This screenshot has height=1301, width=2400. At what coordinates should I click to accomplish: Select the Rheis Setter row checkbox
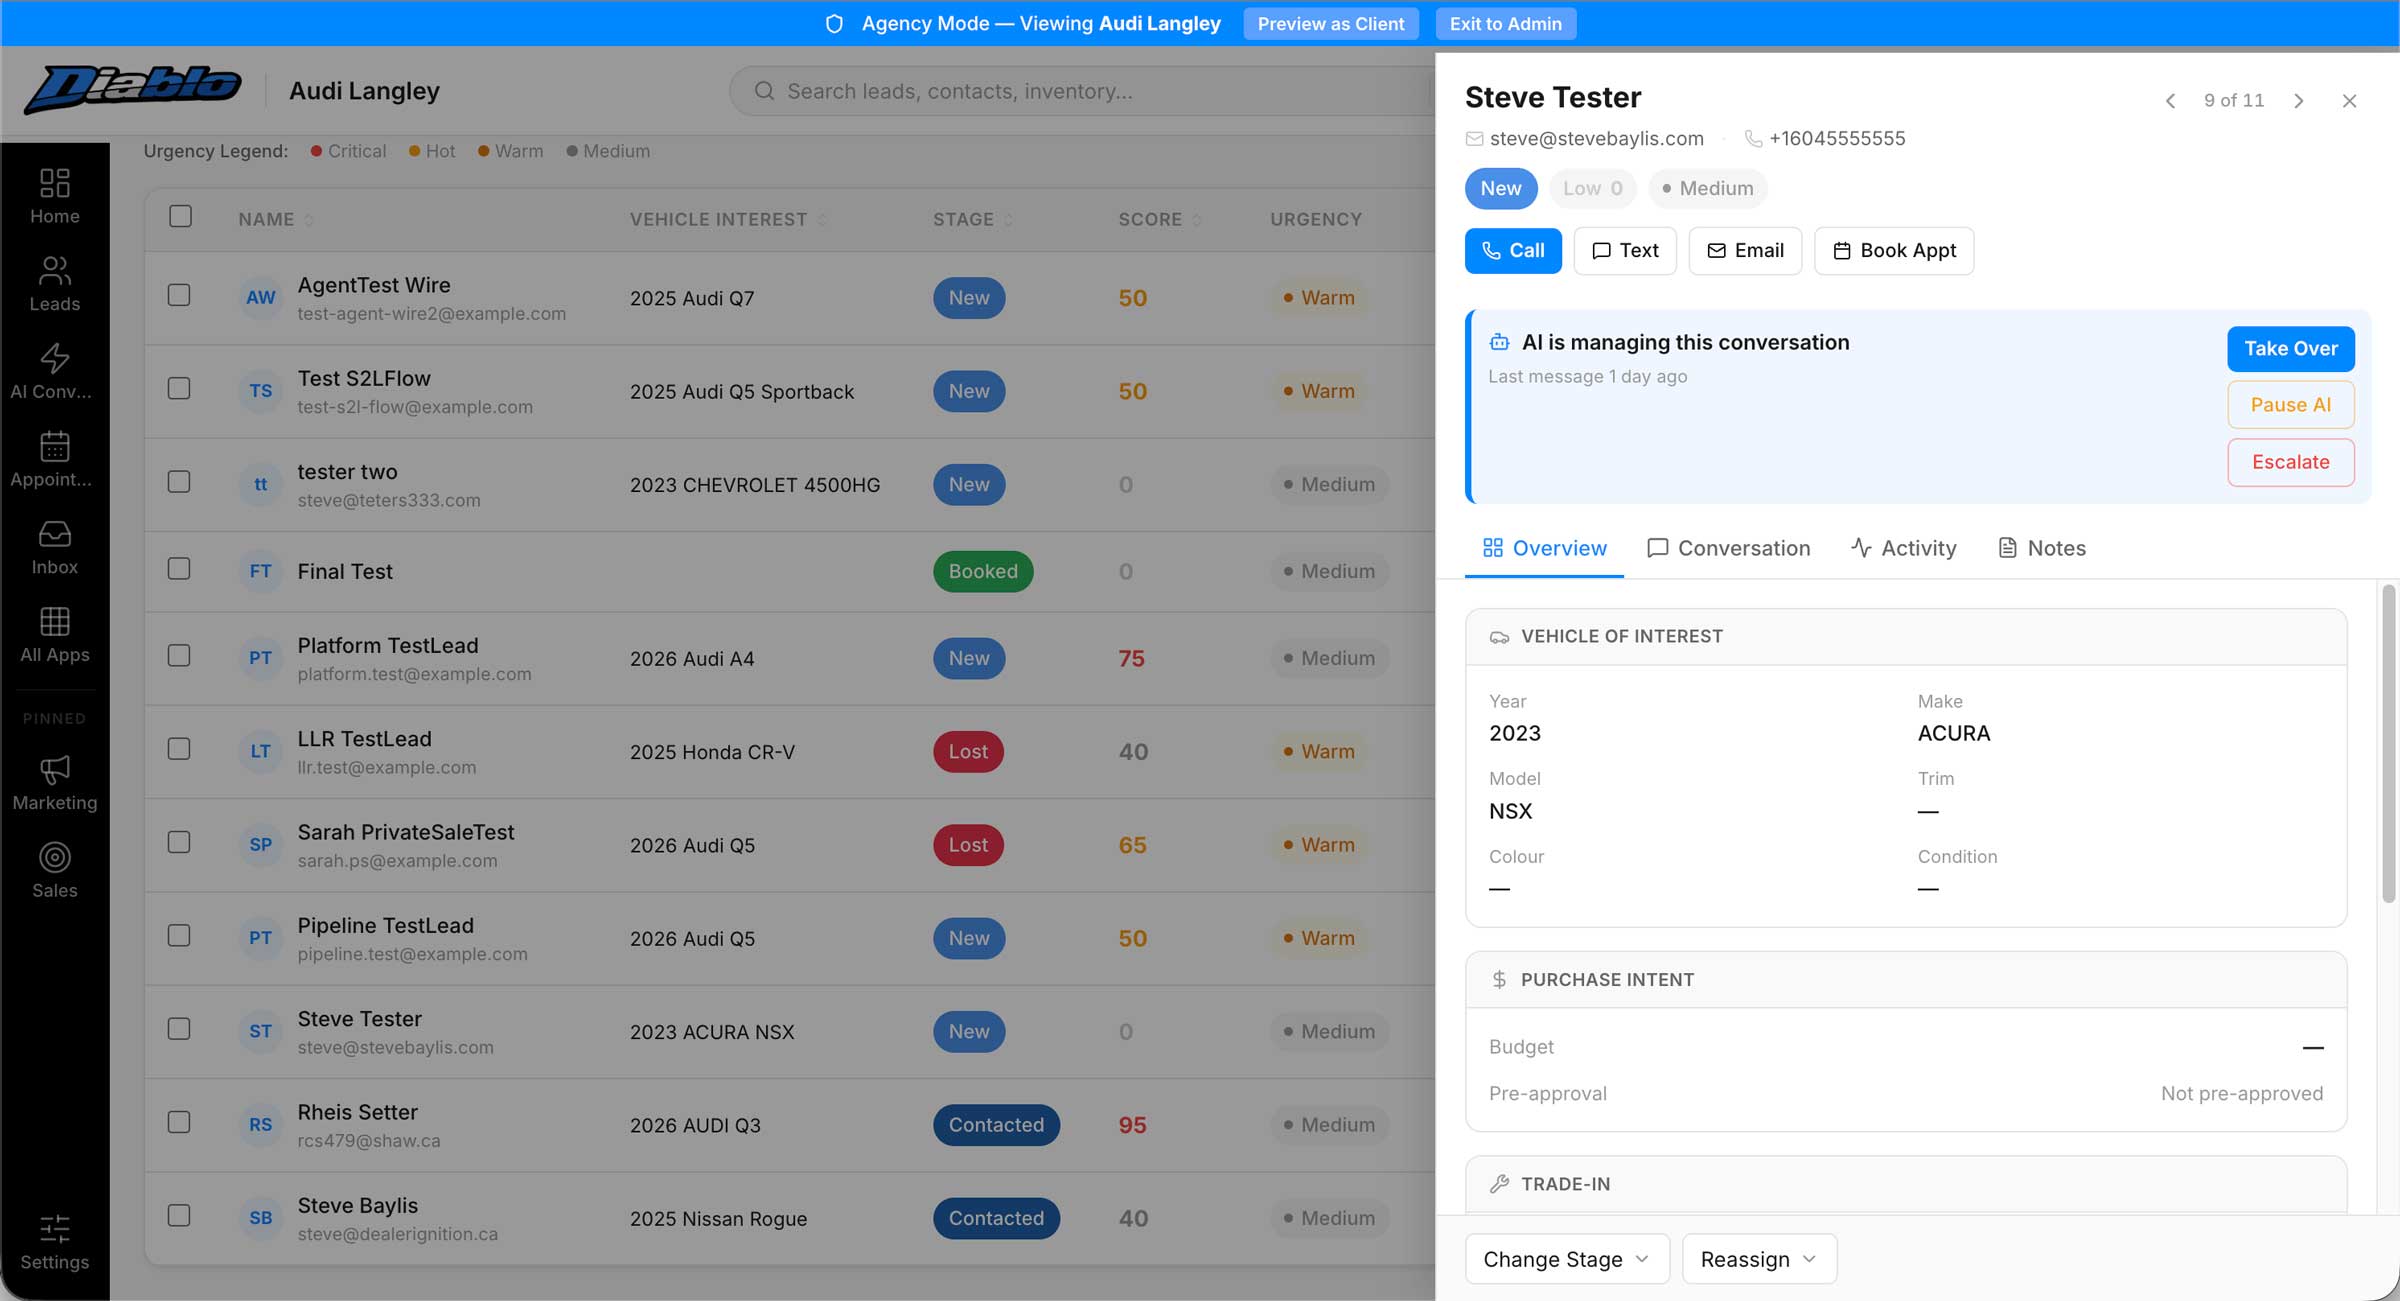click(x=179, y=1122)
